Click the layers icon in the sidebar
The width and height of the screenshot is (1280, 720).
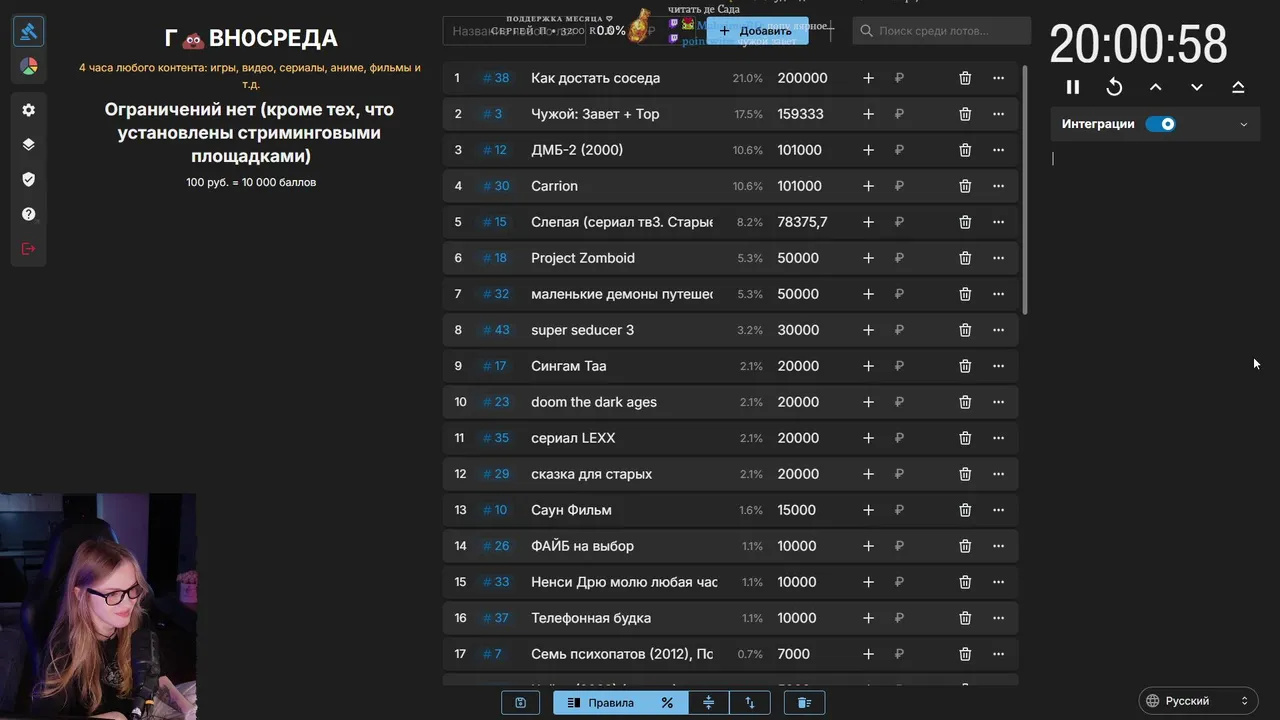coord(28,144)
